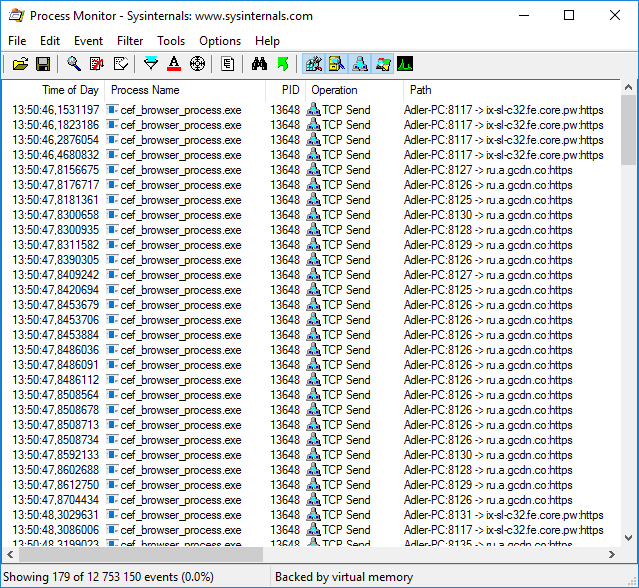Select the crosshair include-process target icon
Image resolution: width=639 pixels, height=588 pixels.
tap(197, 64)
